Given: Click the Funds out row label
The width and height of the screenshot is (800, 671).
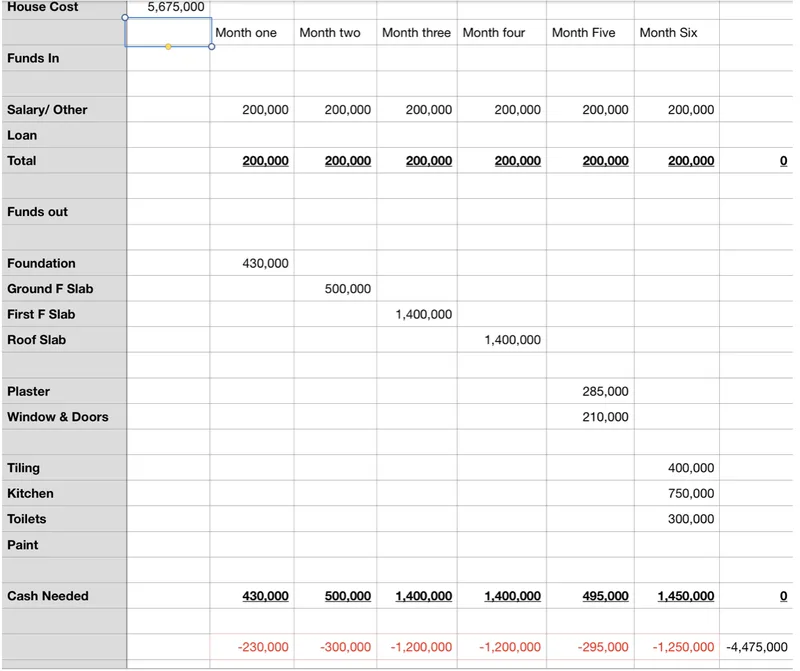Looking at the screenshot, I should [x=64, y=212].
